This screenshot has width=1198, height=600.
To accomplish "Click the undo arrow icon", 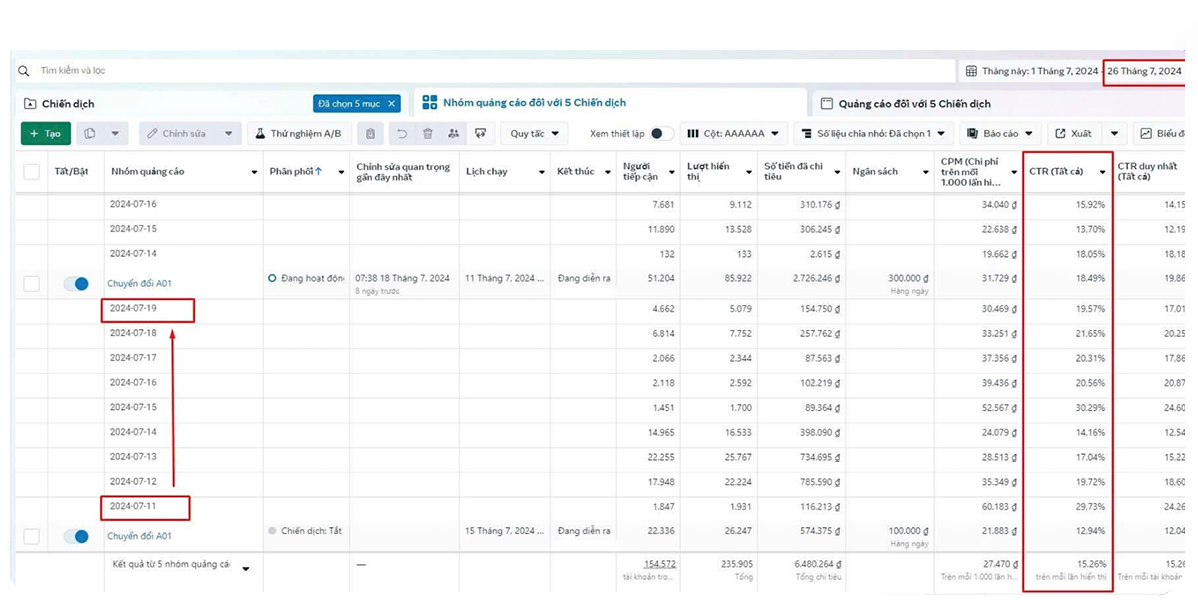I will tap(402, 133).
